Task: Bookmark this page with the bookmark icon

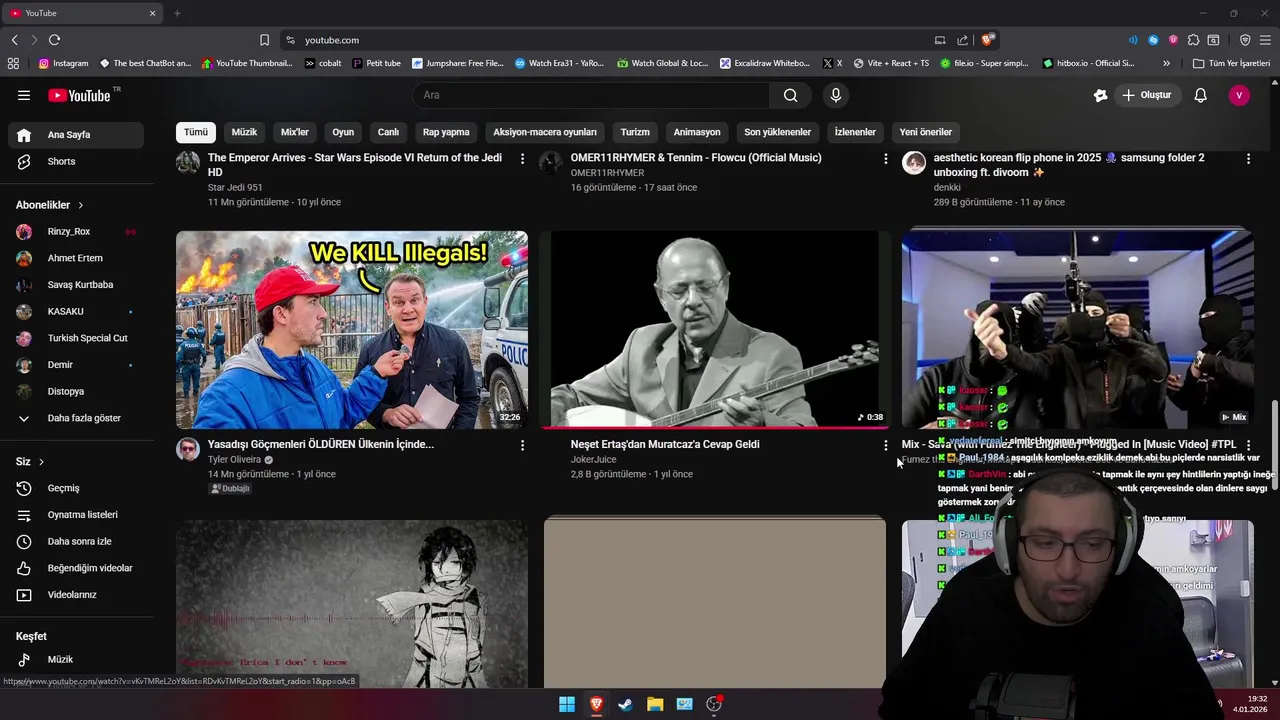Action: pos(264,40)
